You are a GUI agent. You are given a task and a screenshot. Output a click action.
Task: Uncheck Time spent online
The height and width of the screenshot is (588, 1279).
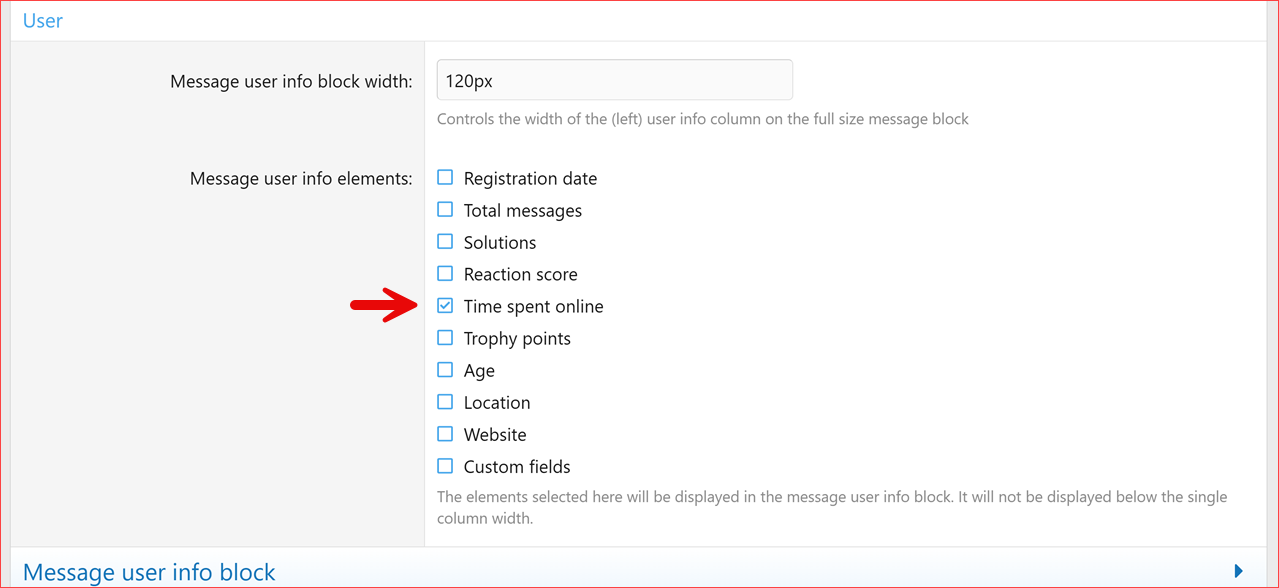tap(445, 306)
